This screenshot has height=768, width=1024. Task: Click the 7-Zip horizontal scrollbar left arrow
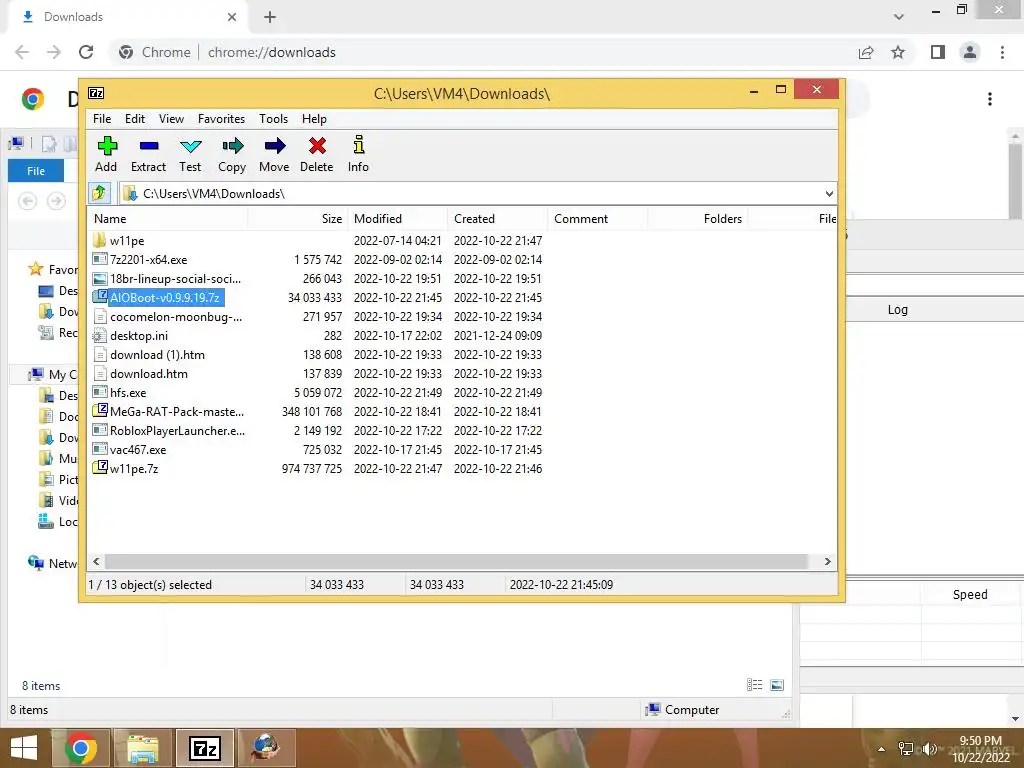(x=97, y=562)
